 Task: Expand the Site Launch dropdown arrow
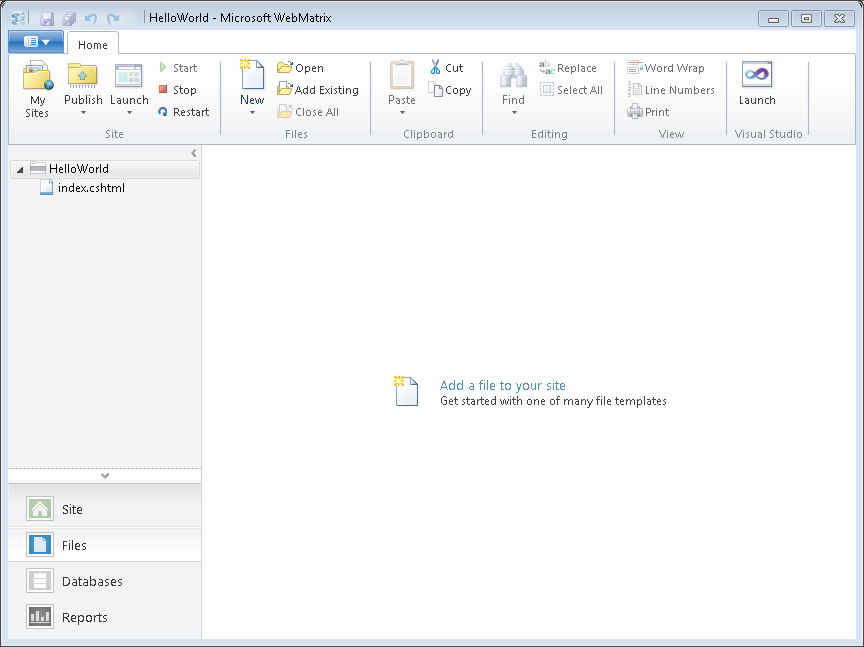point(129,113)
